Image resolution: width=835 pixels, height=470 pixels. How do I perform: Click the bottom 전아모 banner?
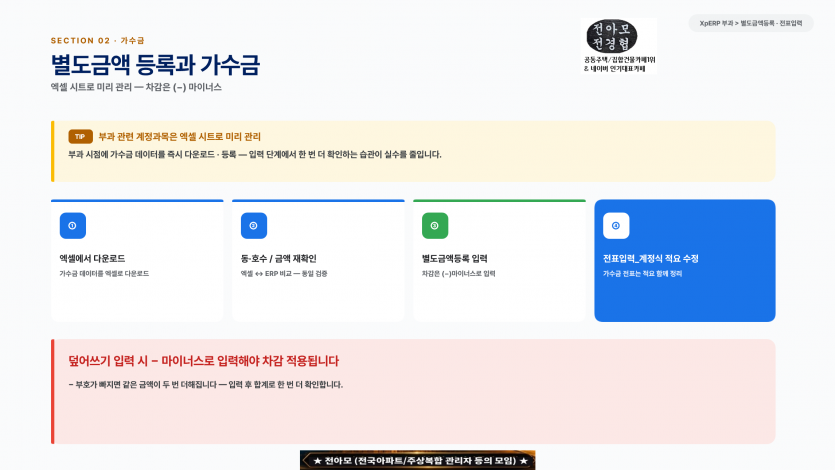coord(418,460)
